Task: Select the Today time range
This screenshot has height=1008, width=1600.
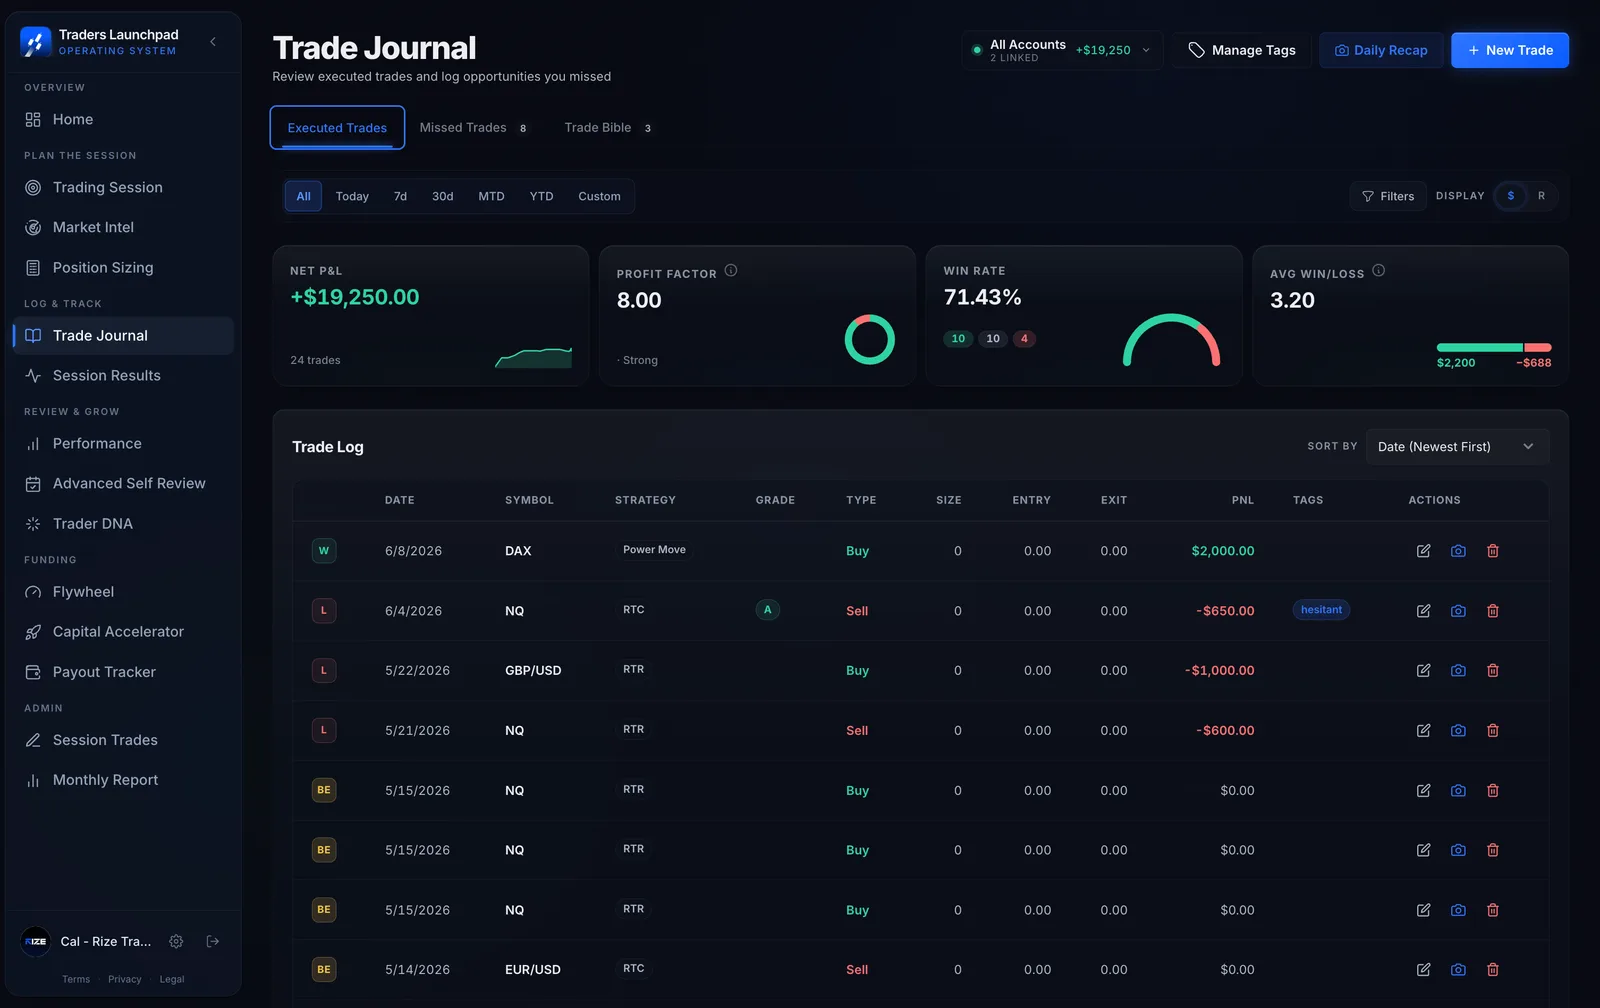Action: pyautogui.click(x=352, y=197)
